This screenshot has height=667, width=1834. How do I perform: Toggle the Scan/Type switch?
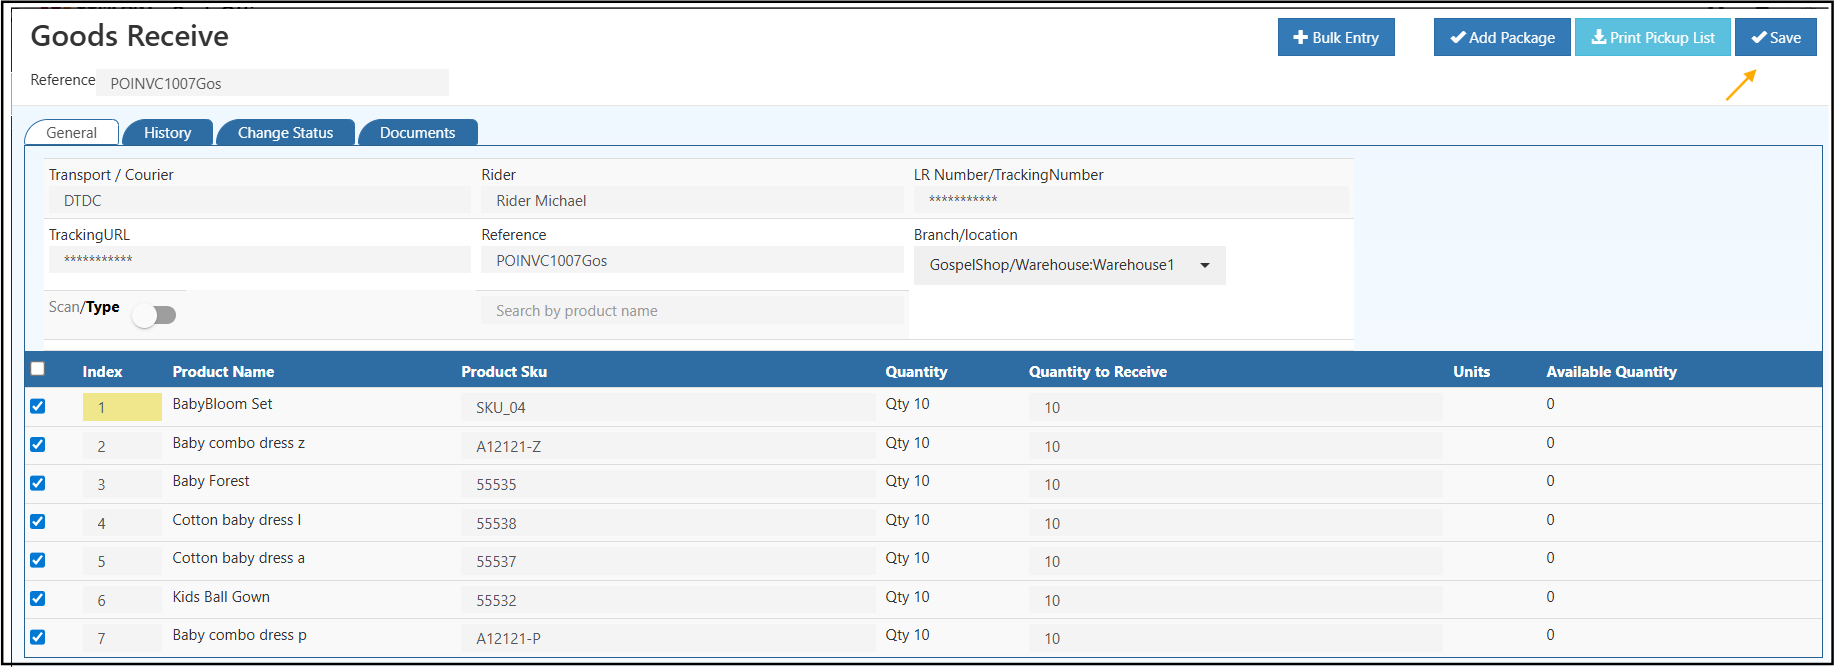point(155,315)
